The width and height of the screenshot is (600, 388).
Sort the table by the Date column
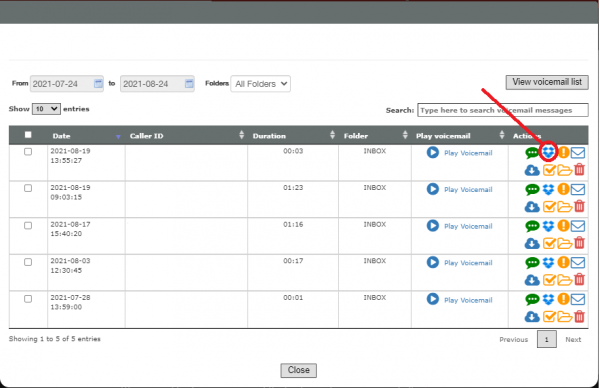[86, 136]
